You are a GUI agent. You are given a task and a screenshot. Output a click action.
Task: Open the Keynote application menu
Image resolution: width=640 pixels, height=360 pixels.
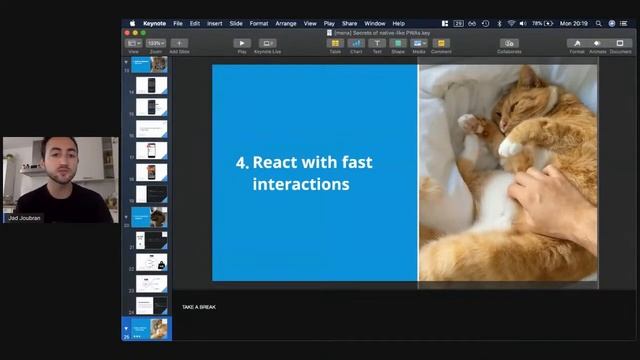[154, 24]
